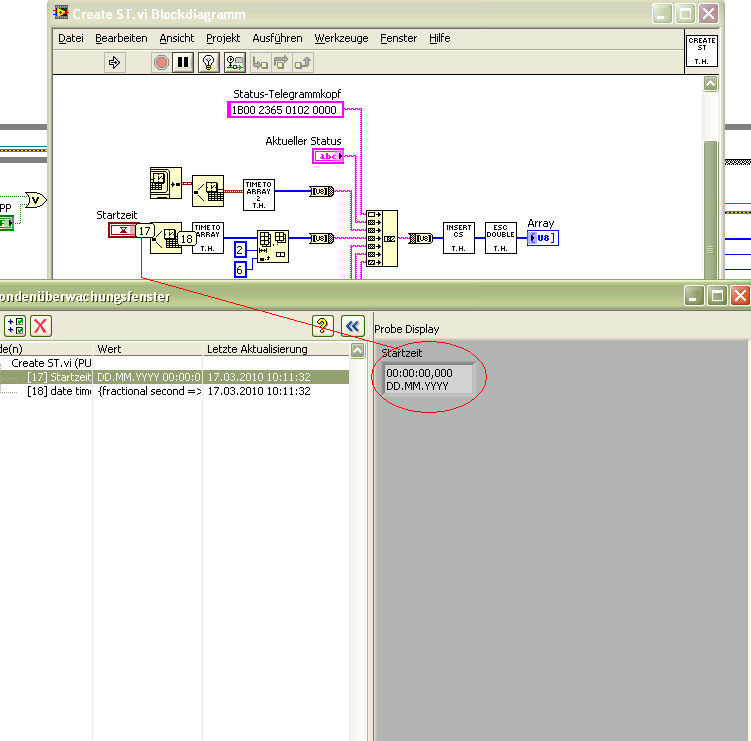
Task: Open the Ausführen menu
Action: pyautogui.click(x=277, y=38)
